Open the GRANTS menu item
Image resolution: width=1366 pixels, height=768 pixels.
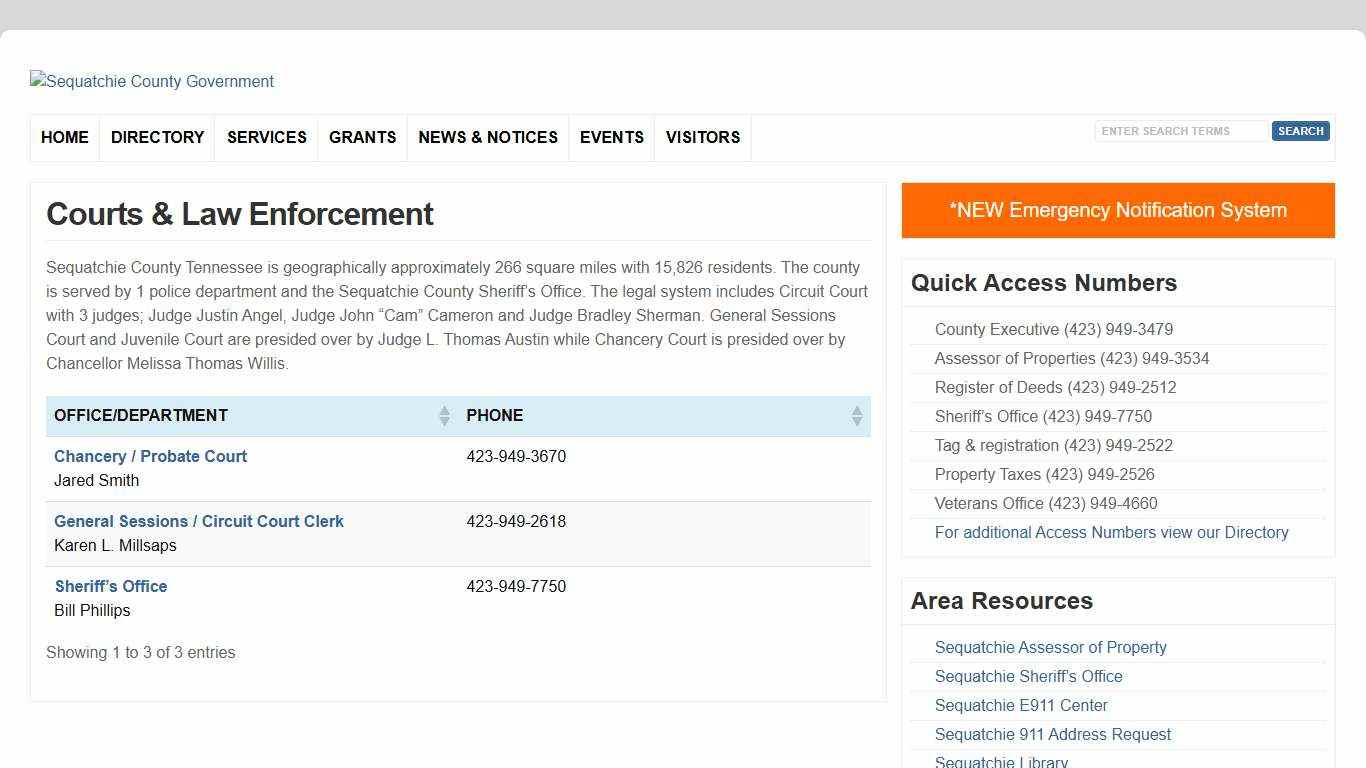pos(362,137)
